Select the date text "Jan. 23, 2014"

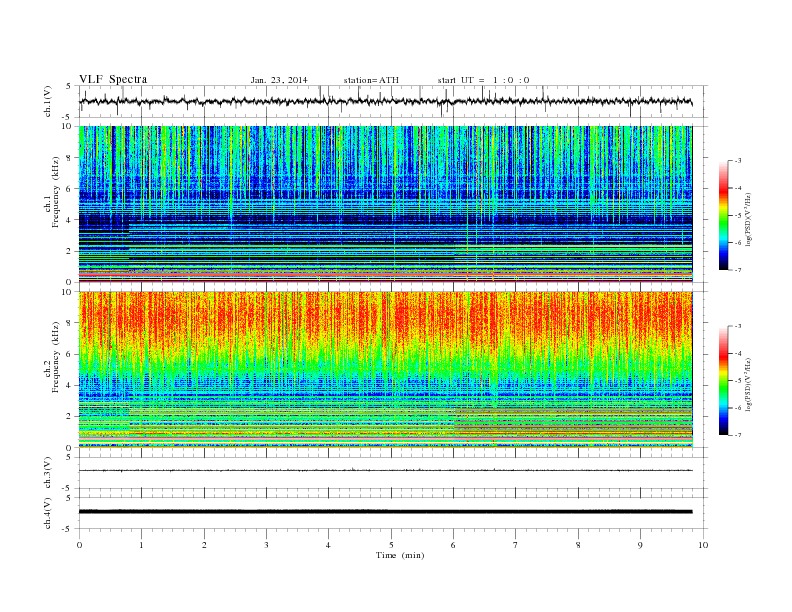click(279, 80)
